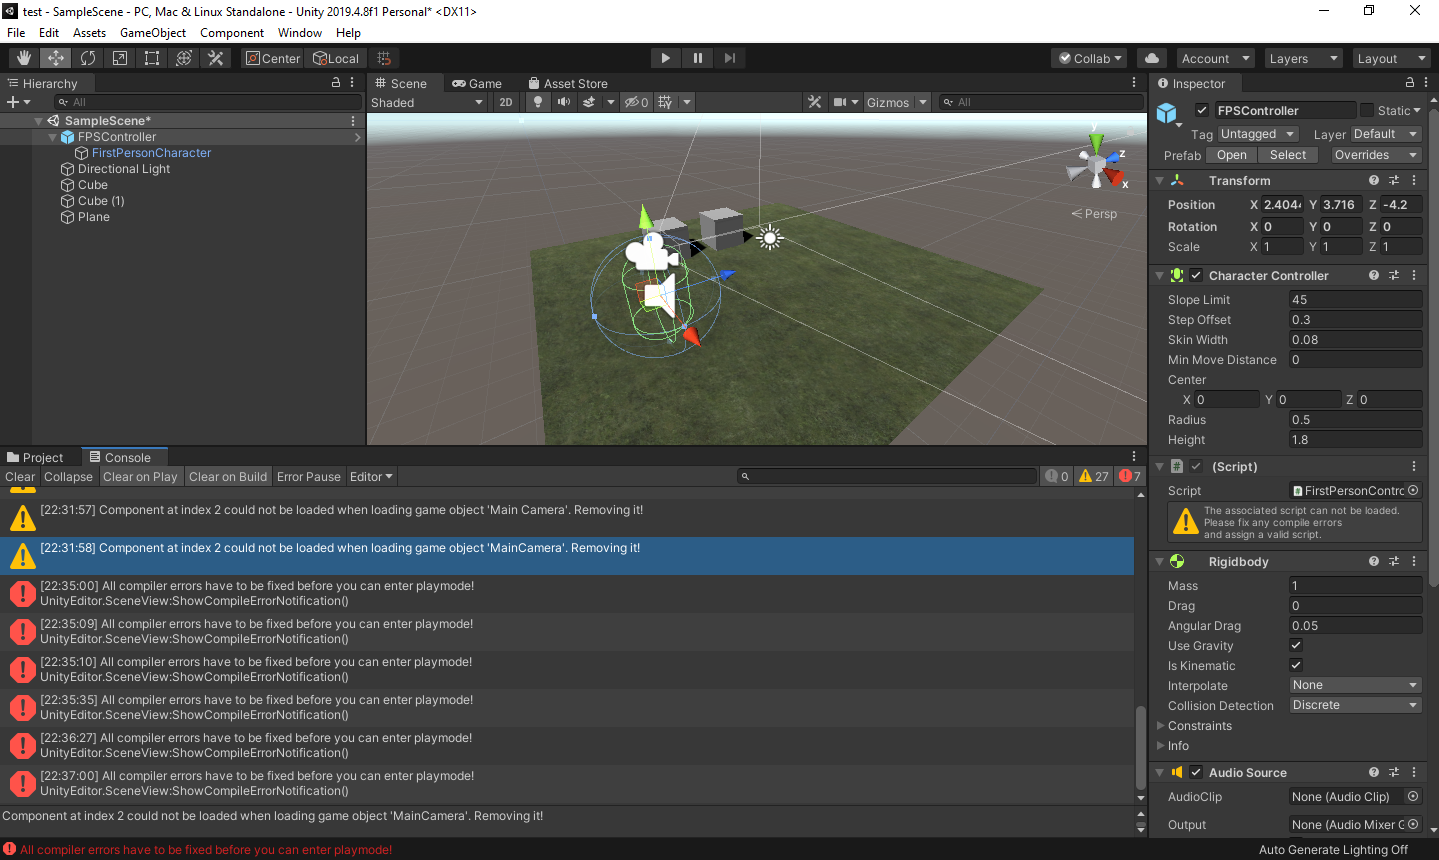Toggle Error Pause in console
Viewport: 1439px width, 860px height.
[x=309, y=477]
